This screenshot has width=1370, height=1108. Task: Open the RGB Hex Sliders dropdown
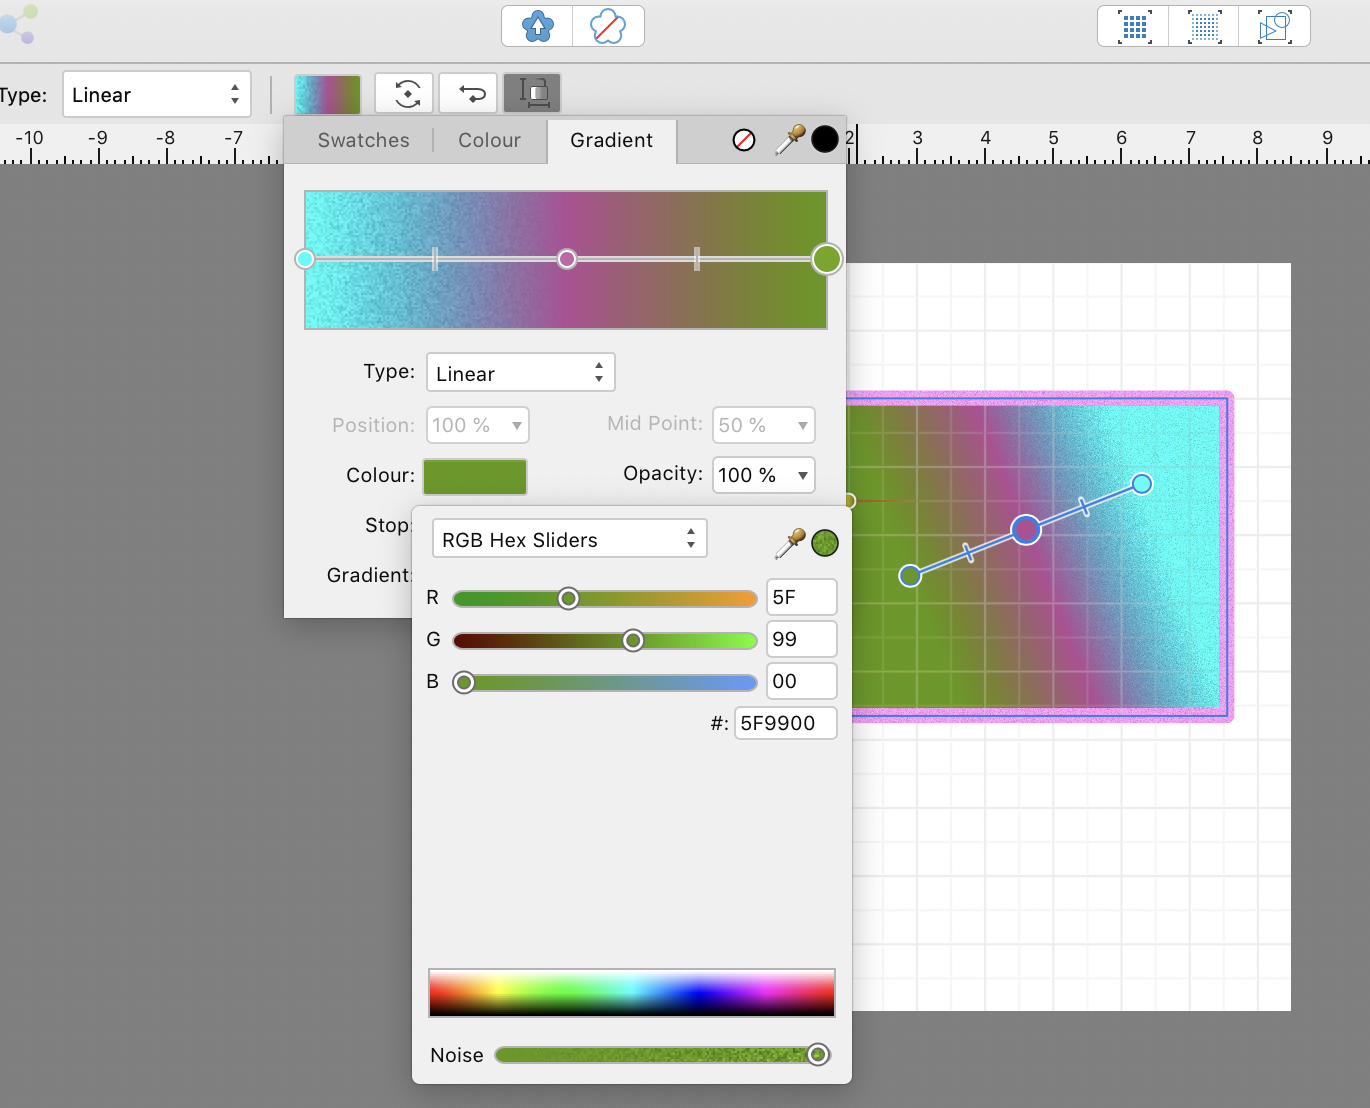point(568,538)
